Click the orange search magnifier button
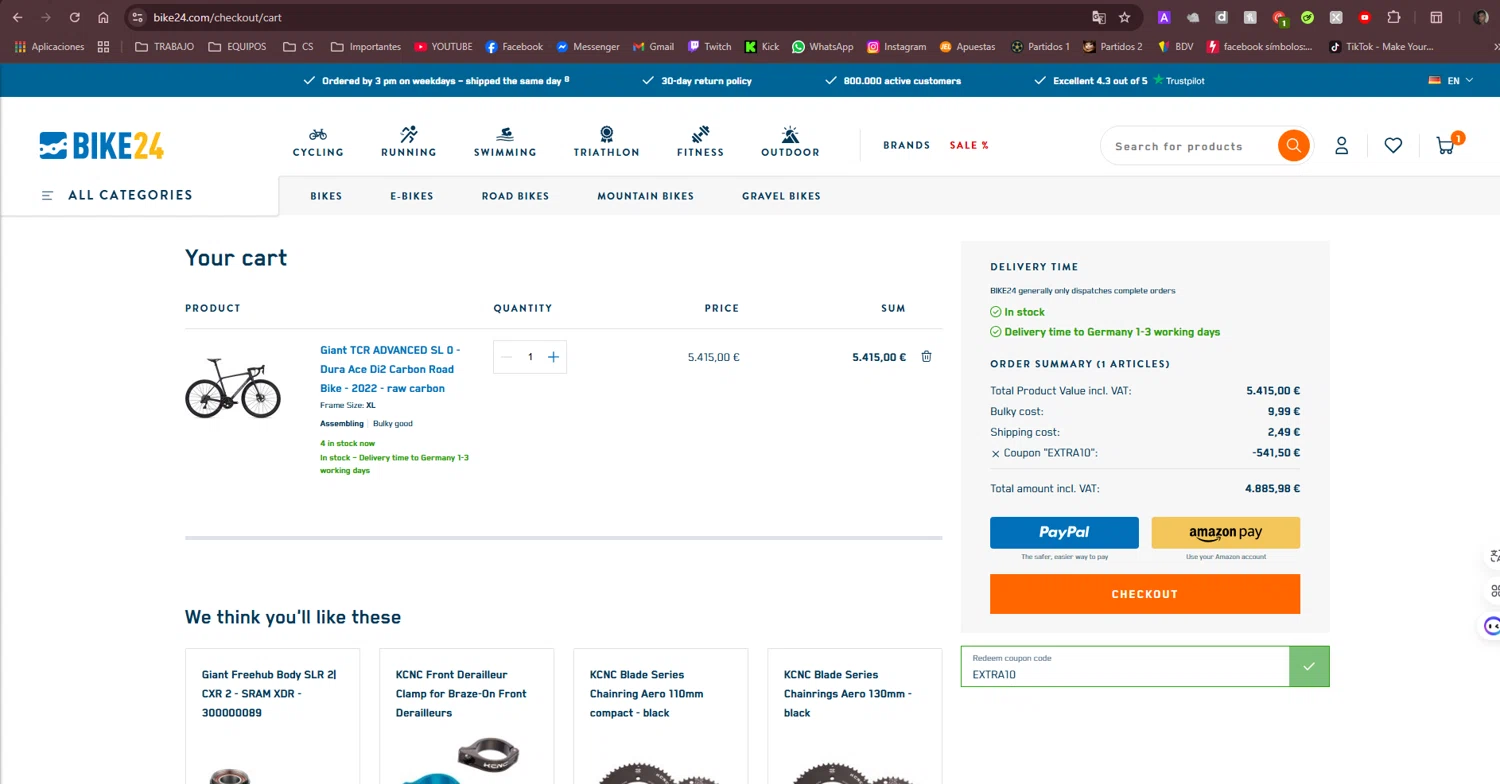This screenshot has width=1500, height=784. coord(1294,146)
